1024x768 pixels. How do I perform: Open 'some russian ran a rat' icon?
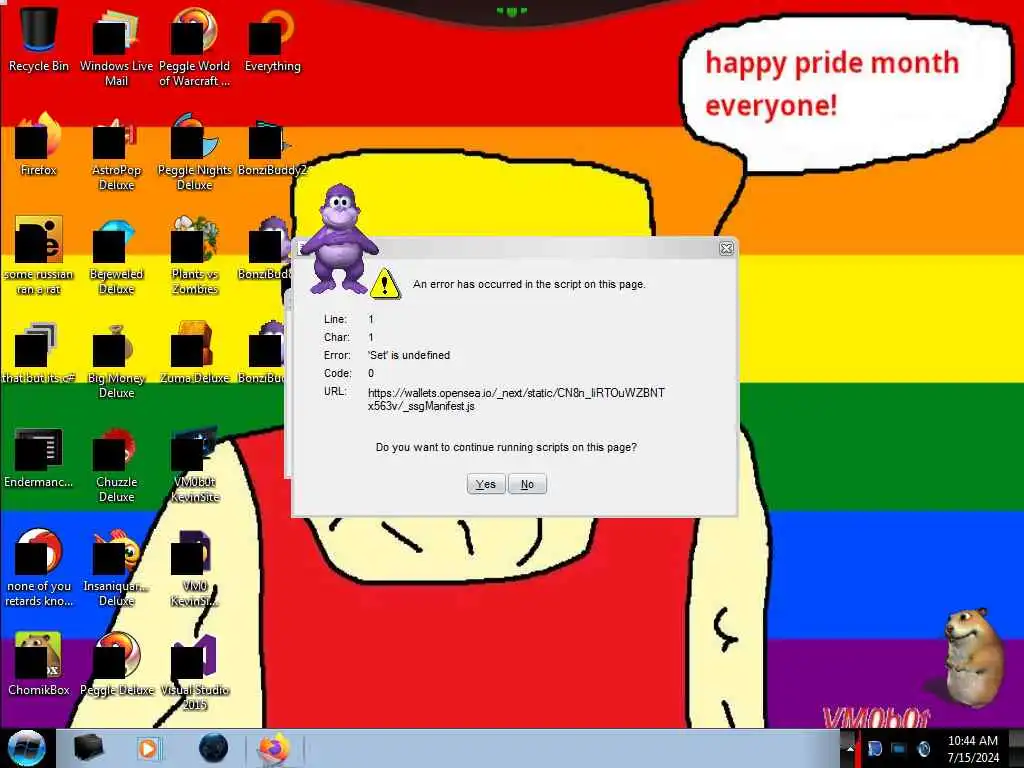coord(38,255)
